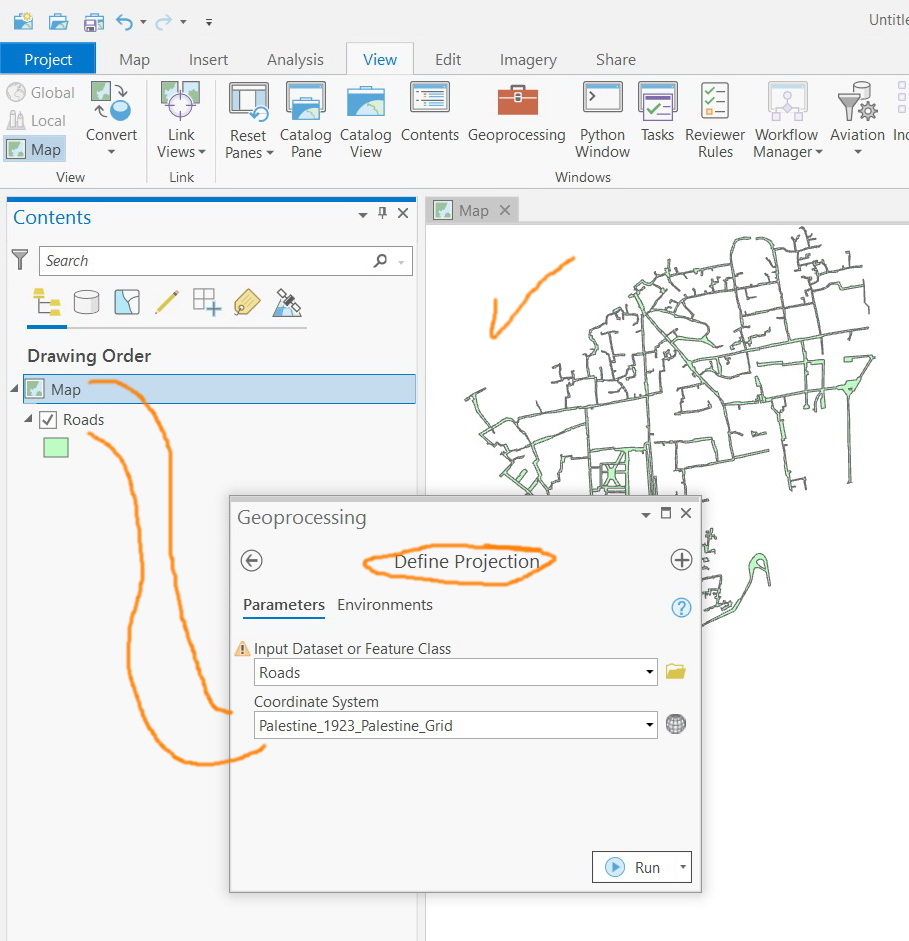Switch to the Edit ribbon tab
This screenshot has width=909, height=941.
coord(448,59)
